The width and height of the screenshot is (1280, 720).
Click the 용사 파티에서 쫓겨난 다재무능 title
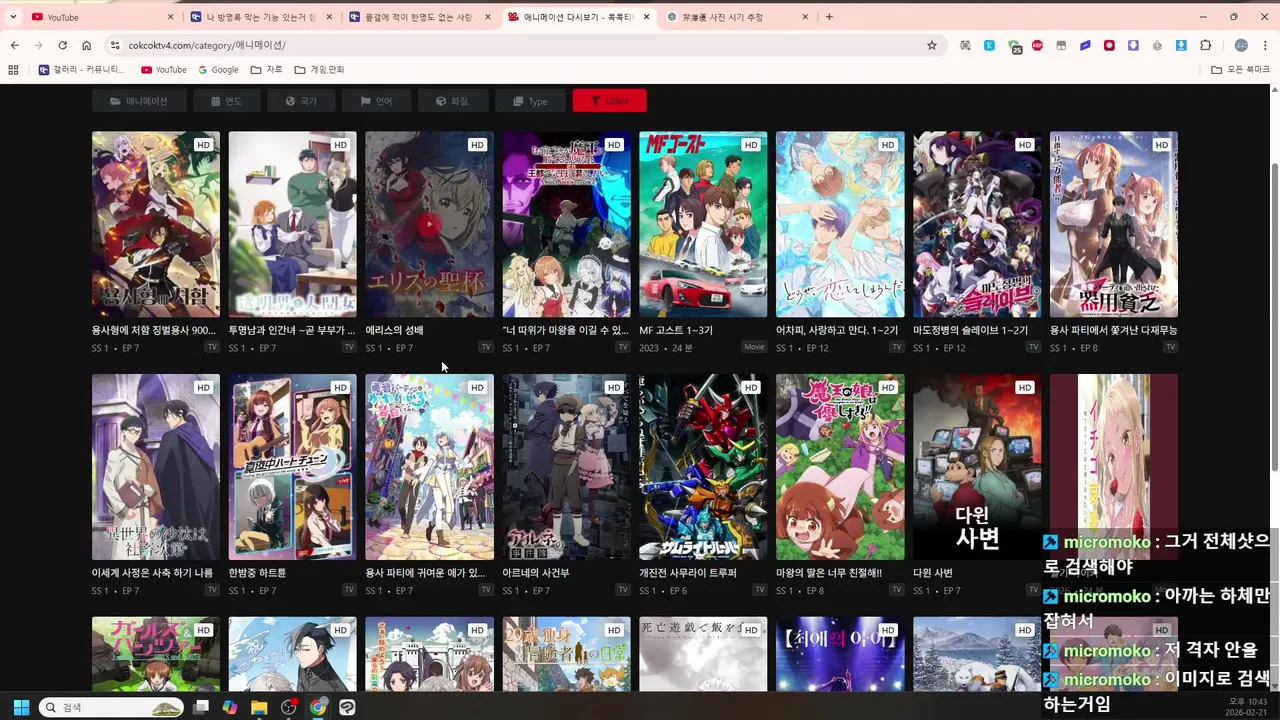1113,330
